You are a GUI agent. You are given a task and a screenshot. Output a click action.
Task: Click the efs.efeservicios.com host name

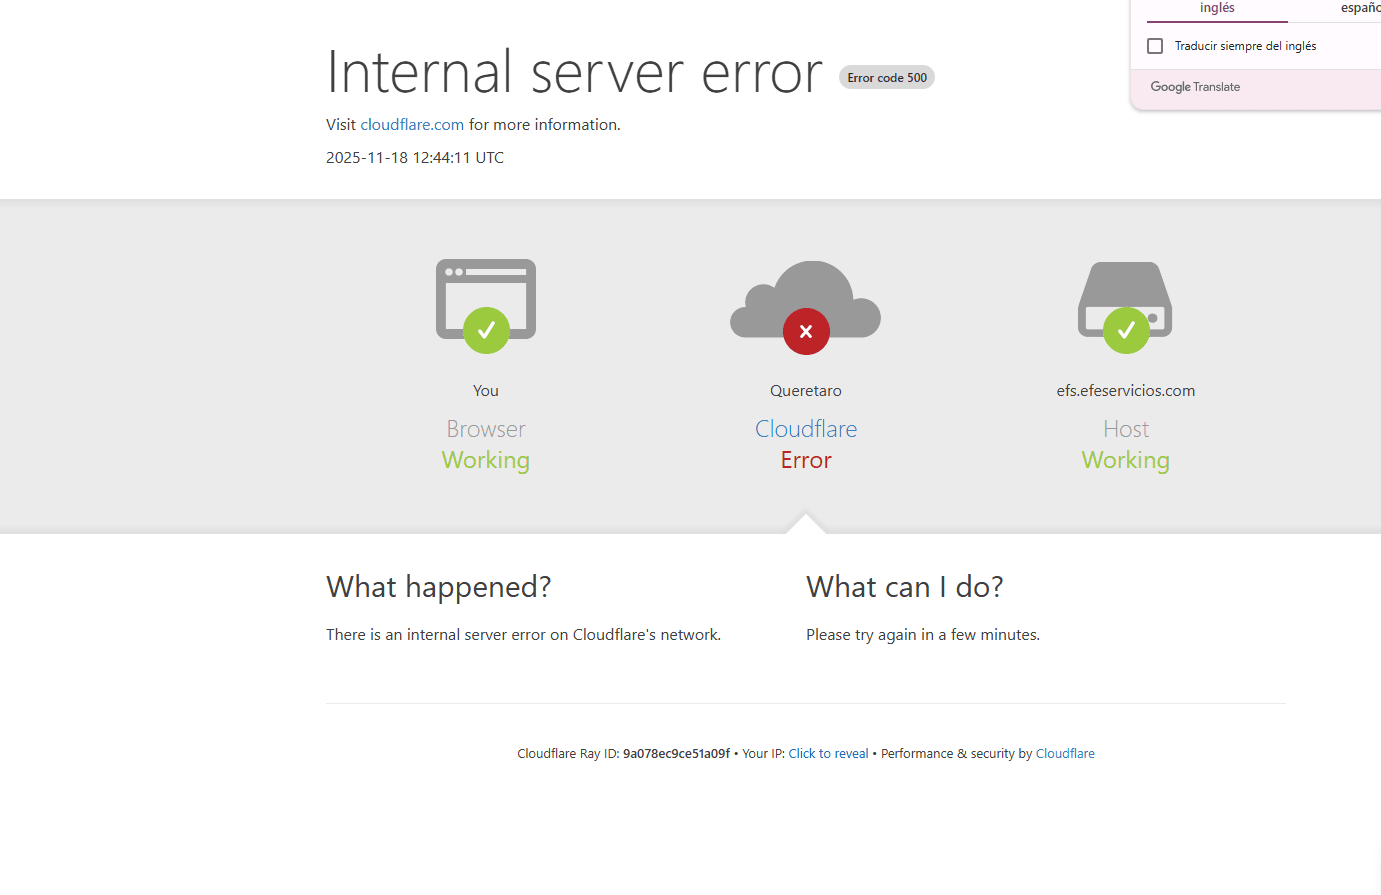pyautogui.click(x=1126, y=391)
